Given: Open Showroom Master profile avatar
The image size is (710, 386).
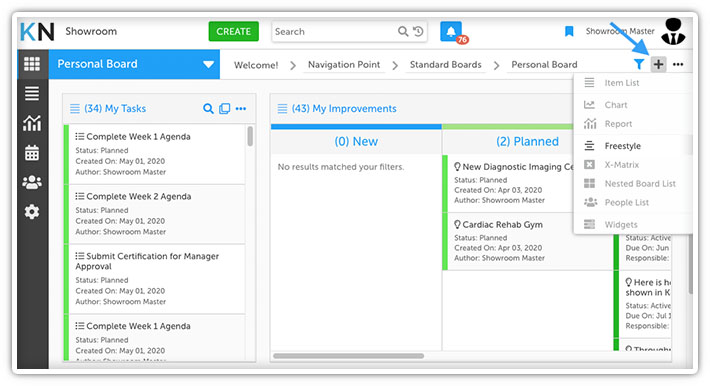Looking at the screenshot, I should (x=673, y=31).
